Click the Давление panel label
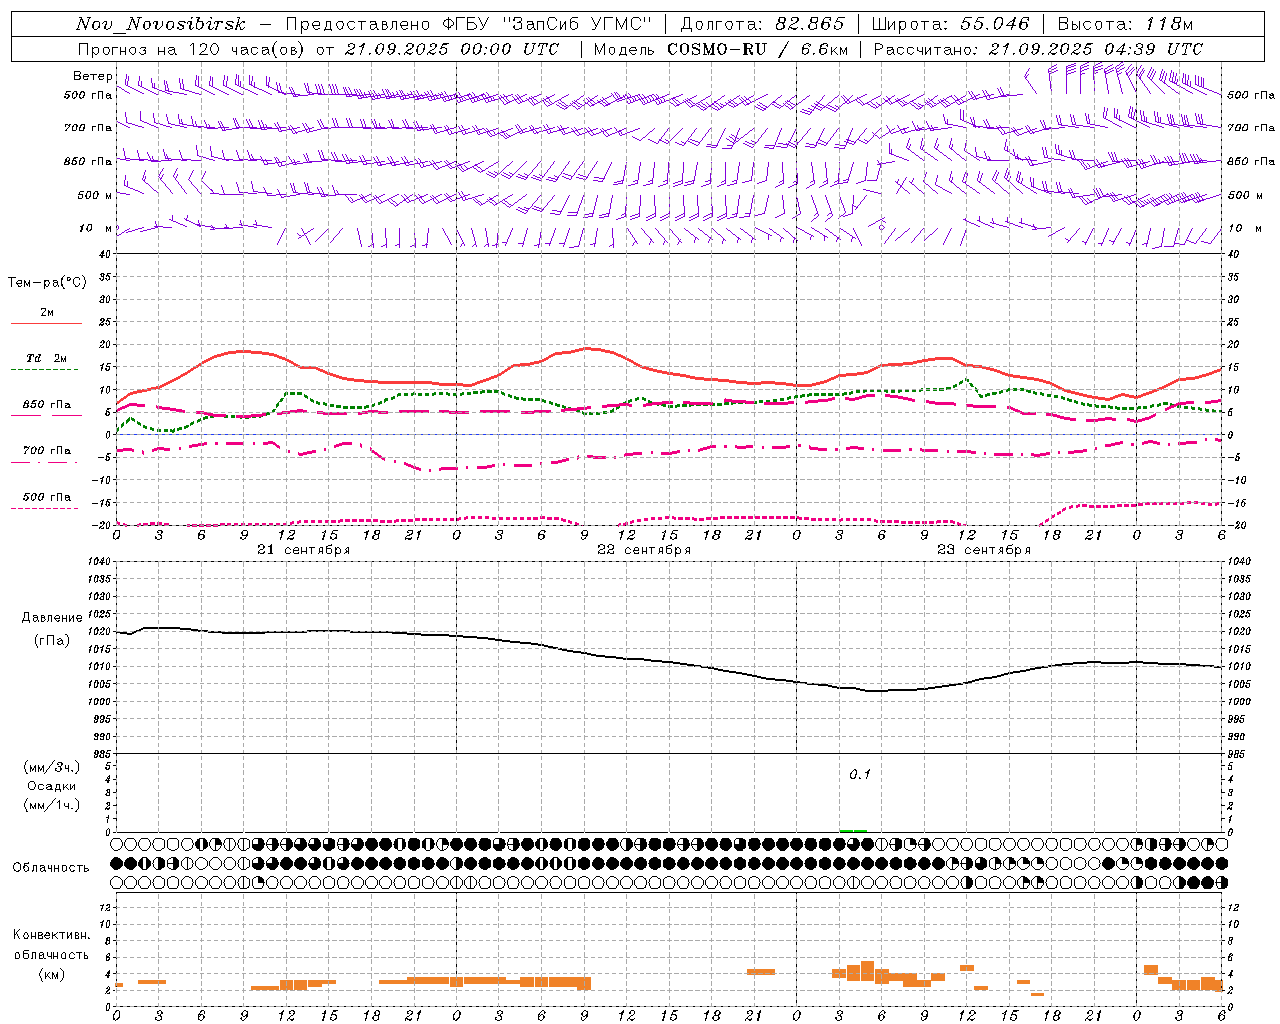This screenshot has width=1280, height=1024. 52,618
